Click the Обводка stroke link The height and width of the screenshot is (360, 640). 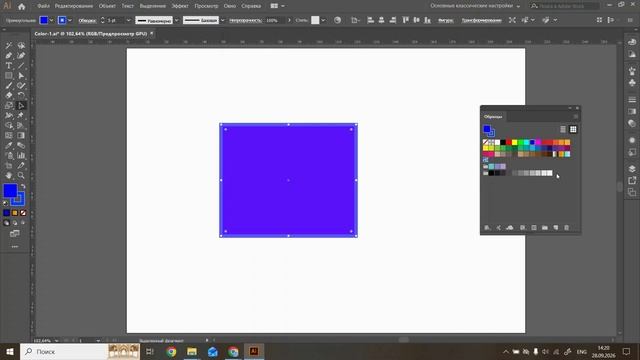[x=87, y=20]
